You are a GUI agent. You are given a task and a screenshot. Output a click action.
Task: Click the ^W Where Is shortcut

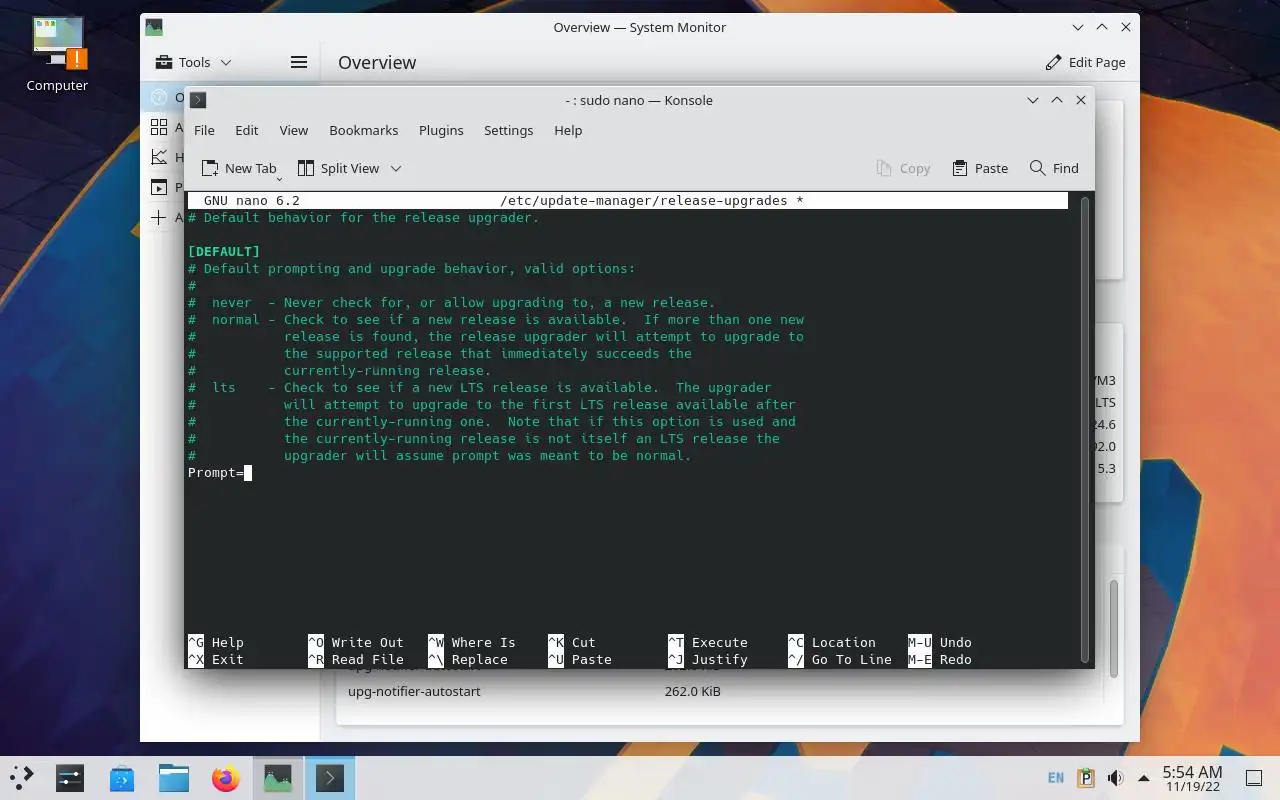(472, 643)
